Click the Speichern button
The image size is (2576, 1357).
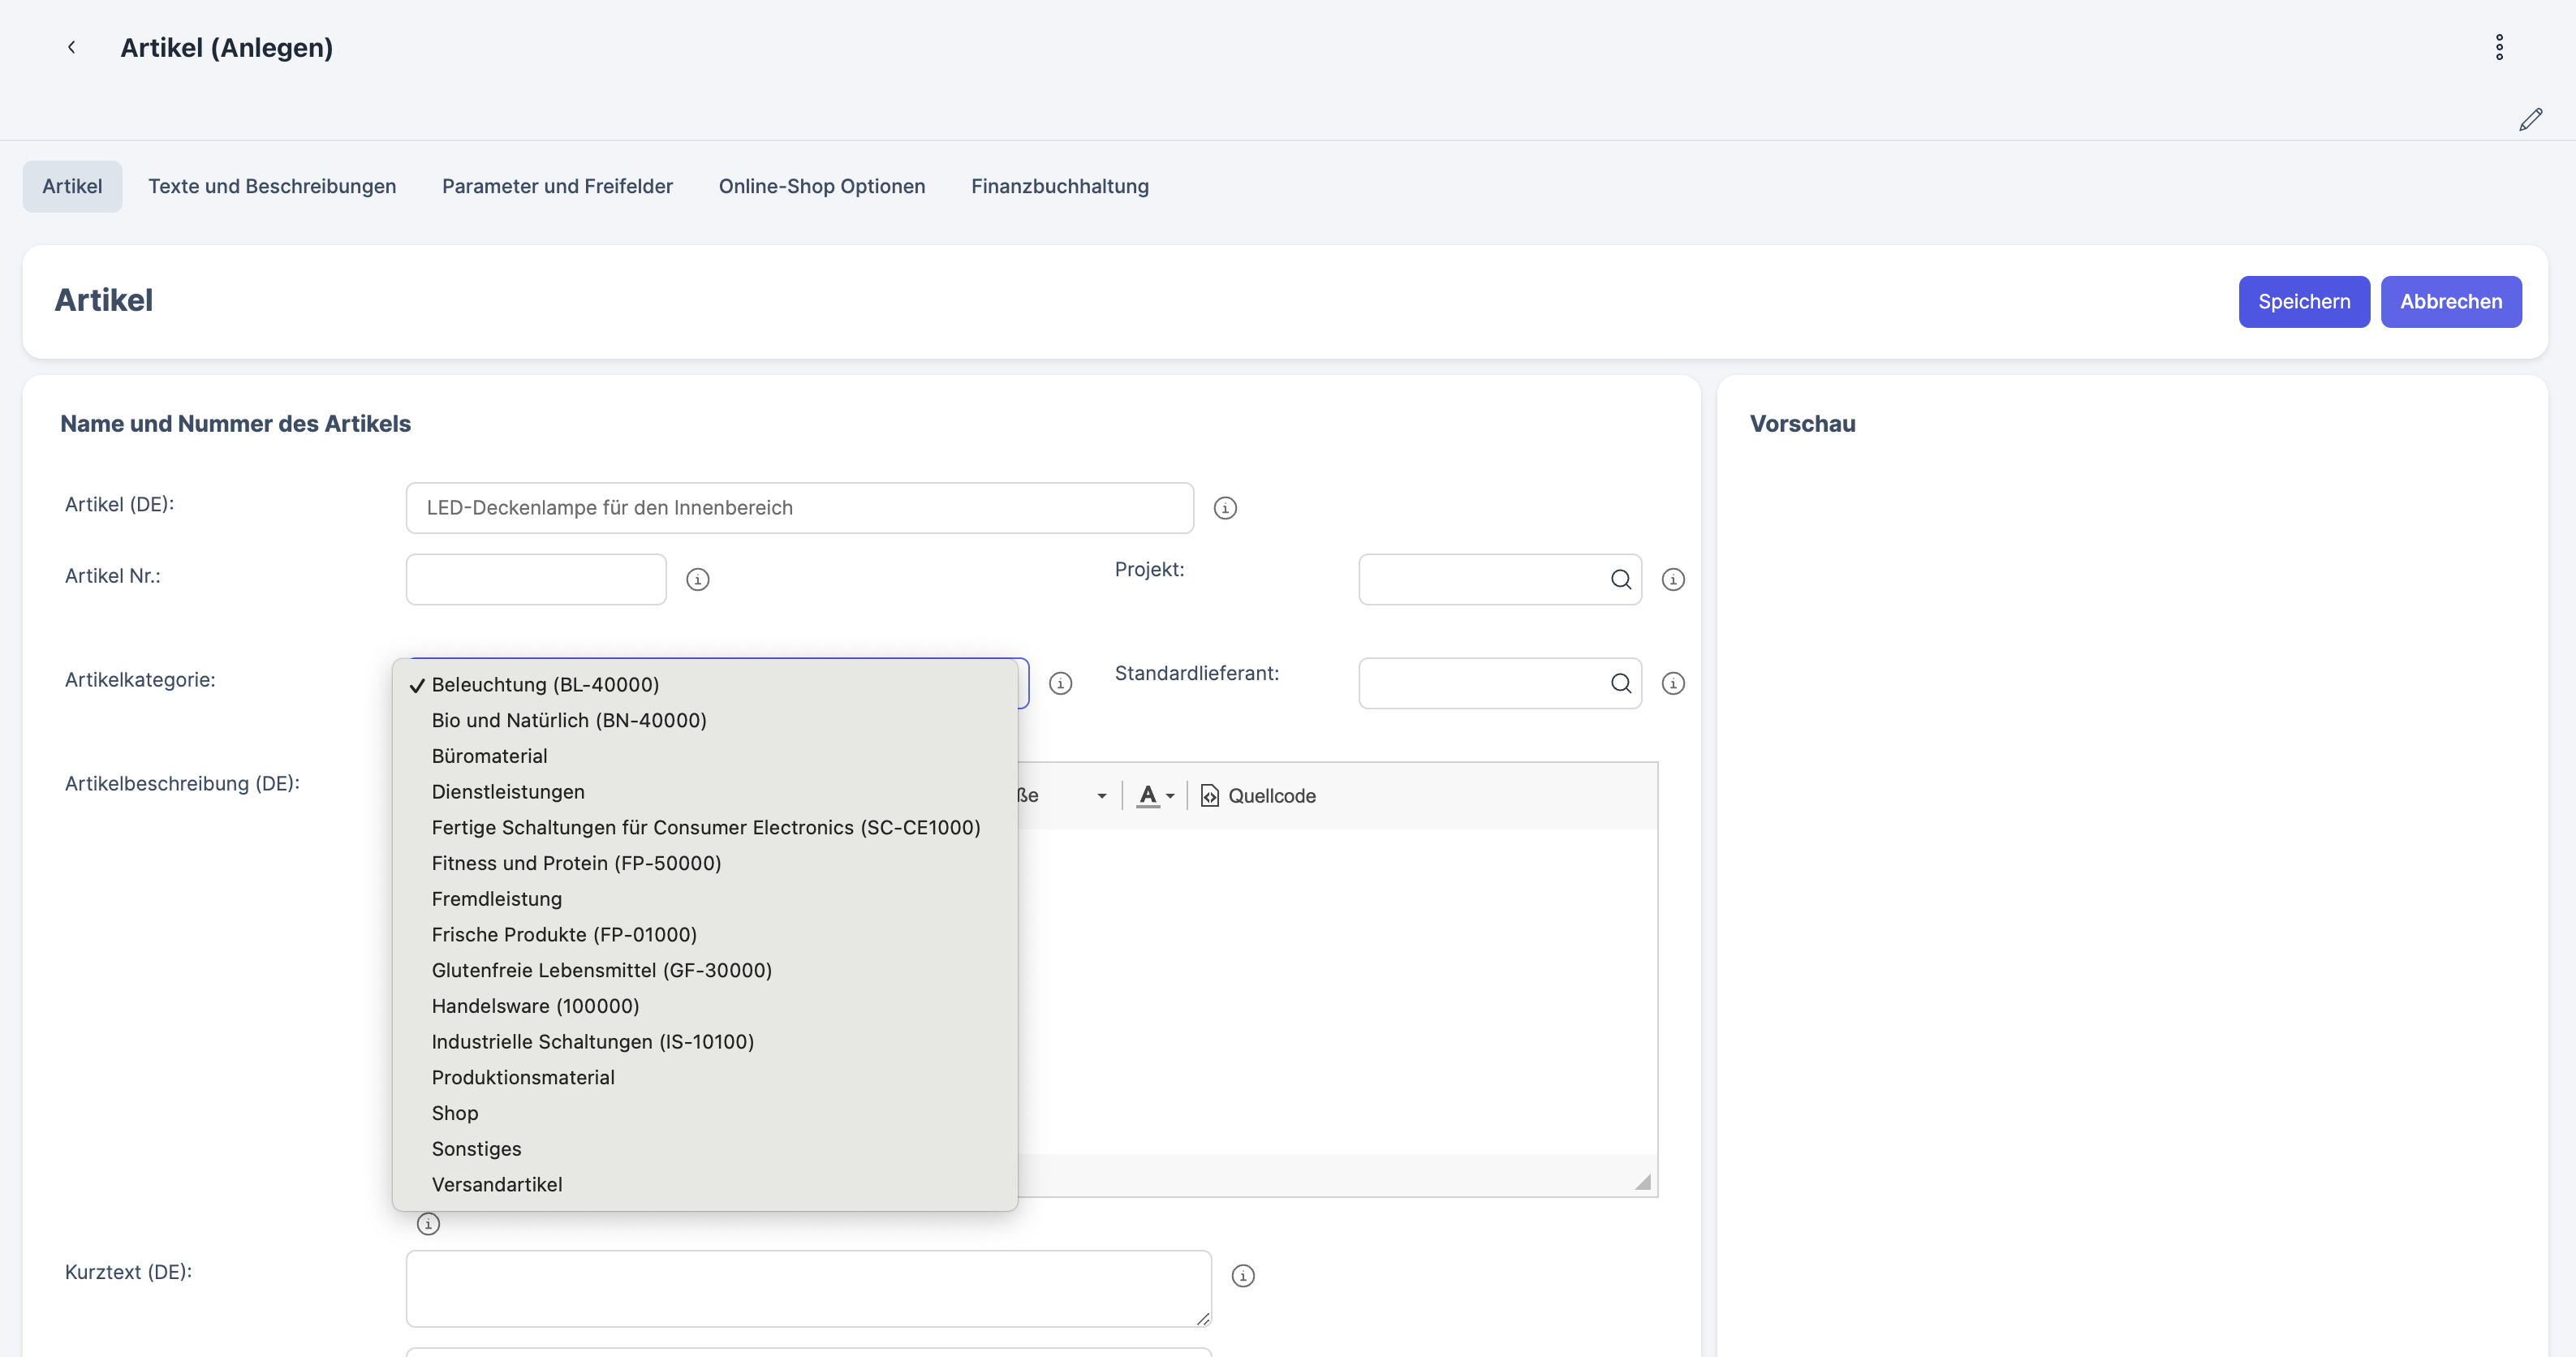(x=2303, y=302)
